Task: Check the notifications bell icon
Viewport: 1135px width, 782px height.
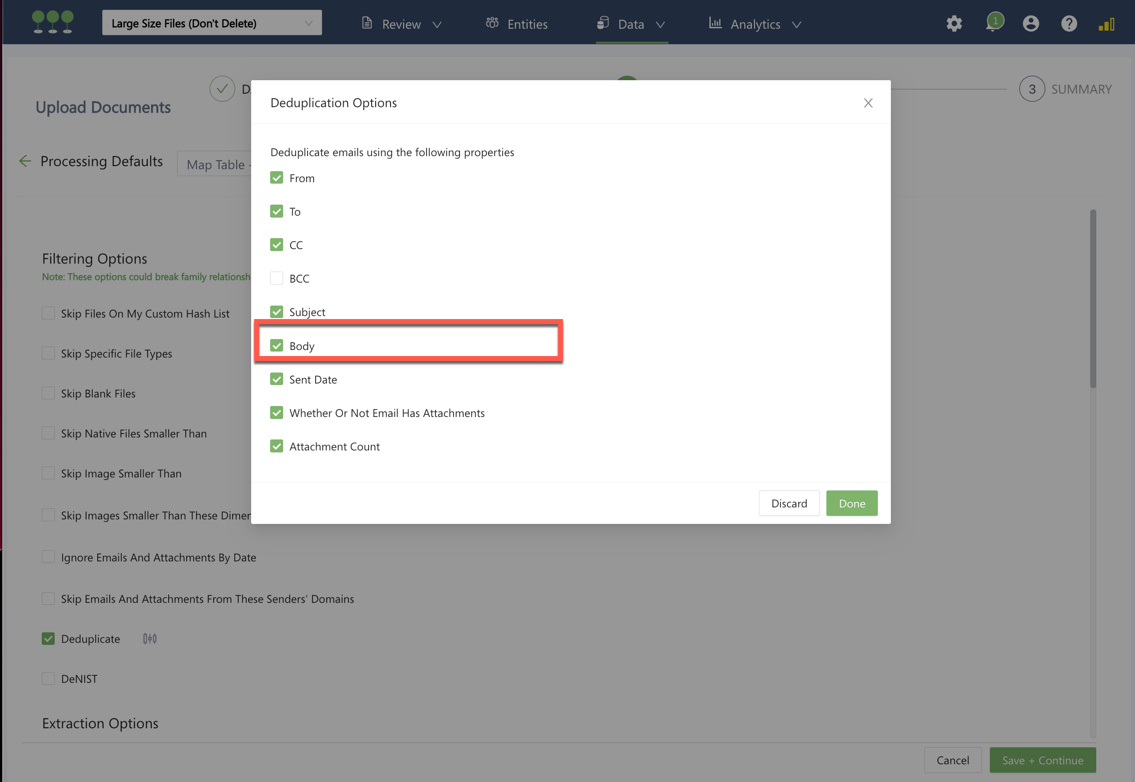Action: coord(993,23)
